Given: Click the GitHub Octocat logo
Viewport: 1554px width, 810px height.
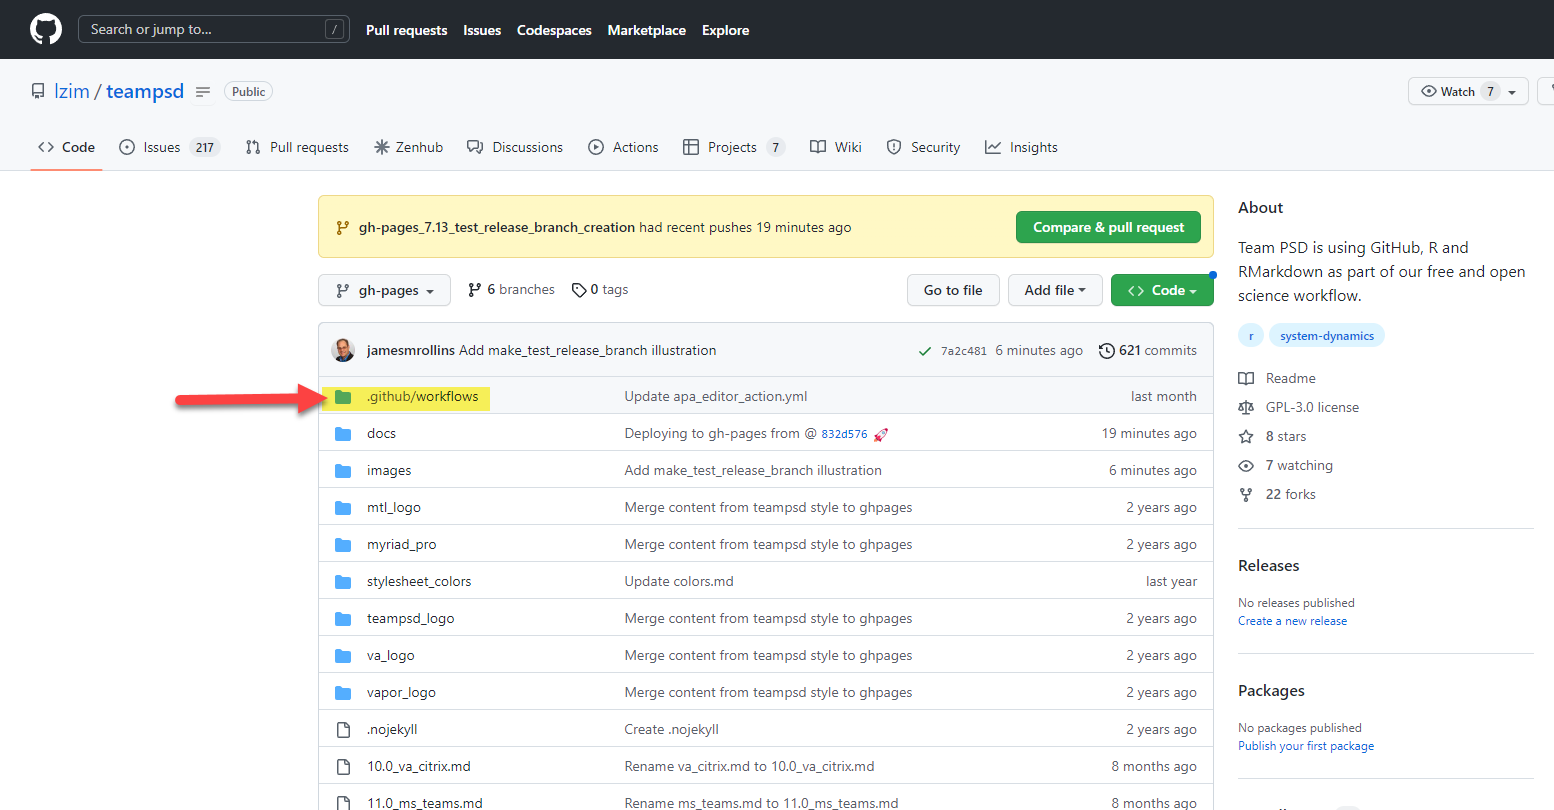Looking at the screenshot, I should click(46, 29).
